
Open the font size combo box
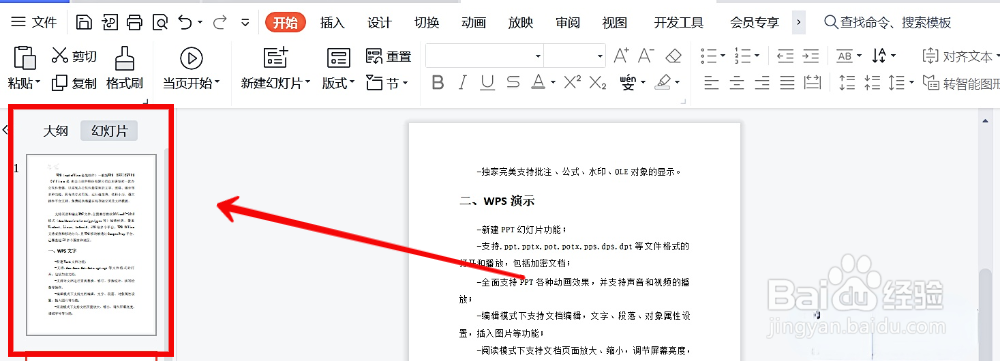tap(574, 56)
